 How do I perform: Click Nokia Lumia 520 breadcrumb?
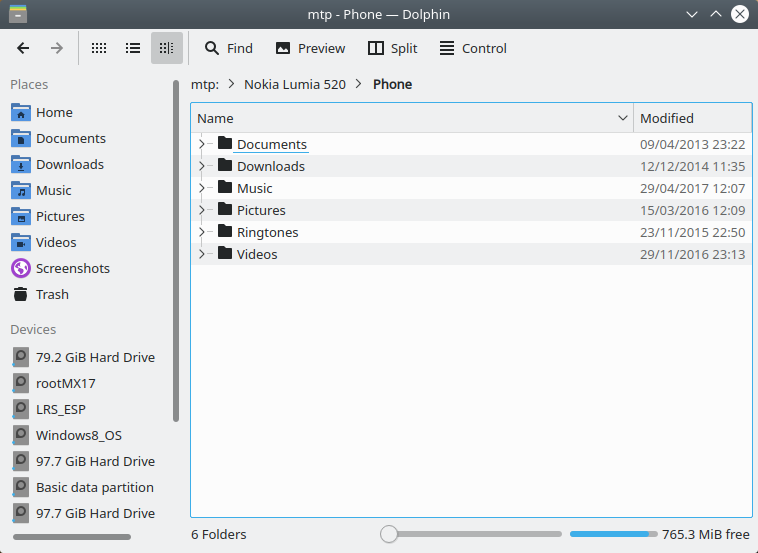click(x=294, y=84)
